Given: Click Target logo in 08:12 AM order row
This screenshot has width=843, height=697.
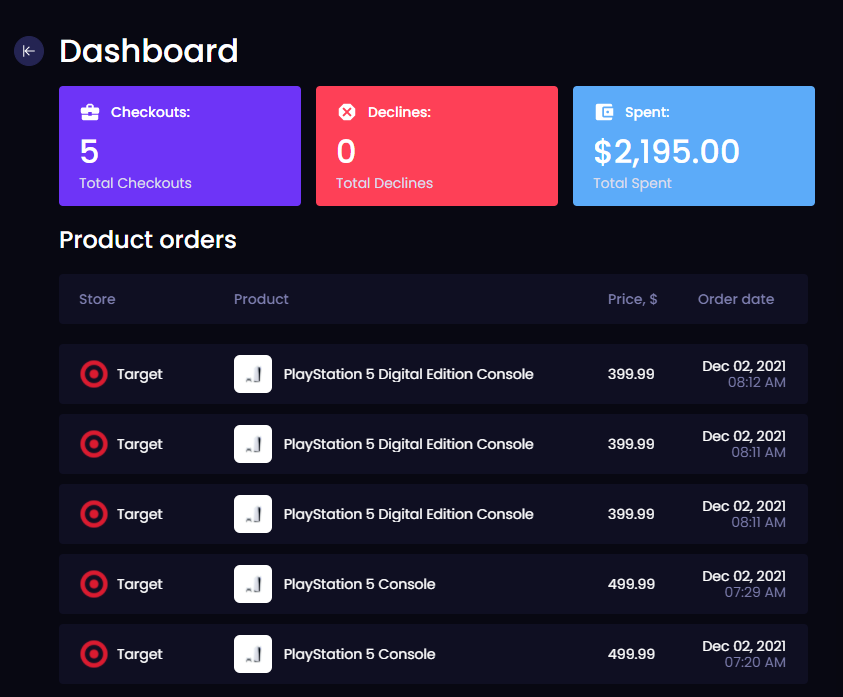Looking at the screenshot, I should [94, 374].
